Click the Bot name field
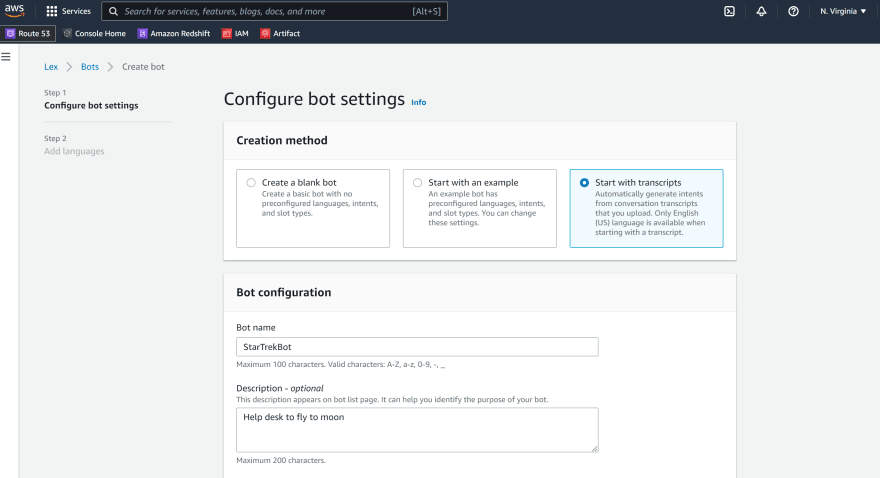The image size is (880, 478). [x=417, y=347]
